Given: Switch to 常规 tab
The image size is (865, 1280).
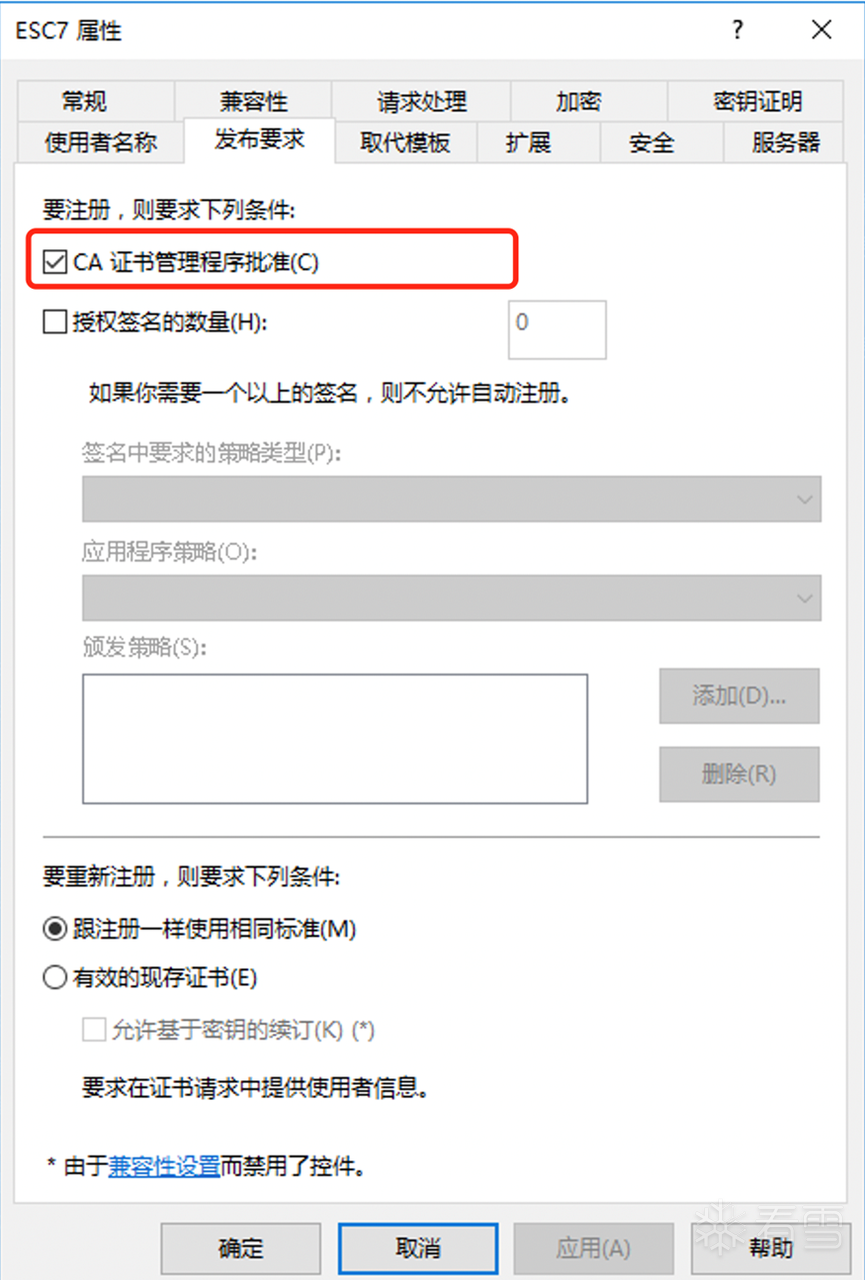Looking at the screenshot, I should click(84, 101).
